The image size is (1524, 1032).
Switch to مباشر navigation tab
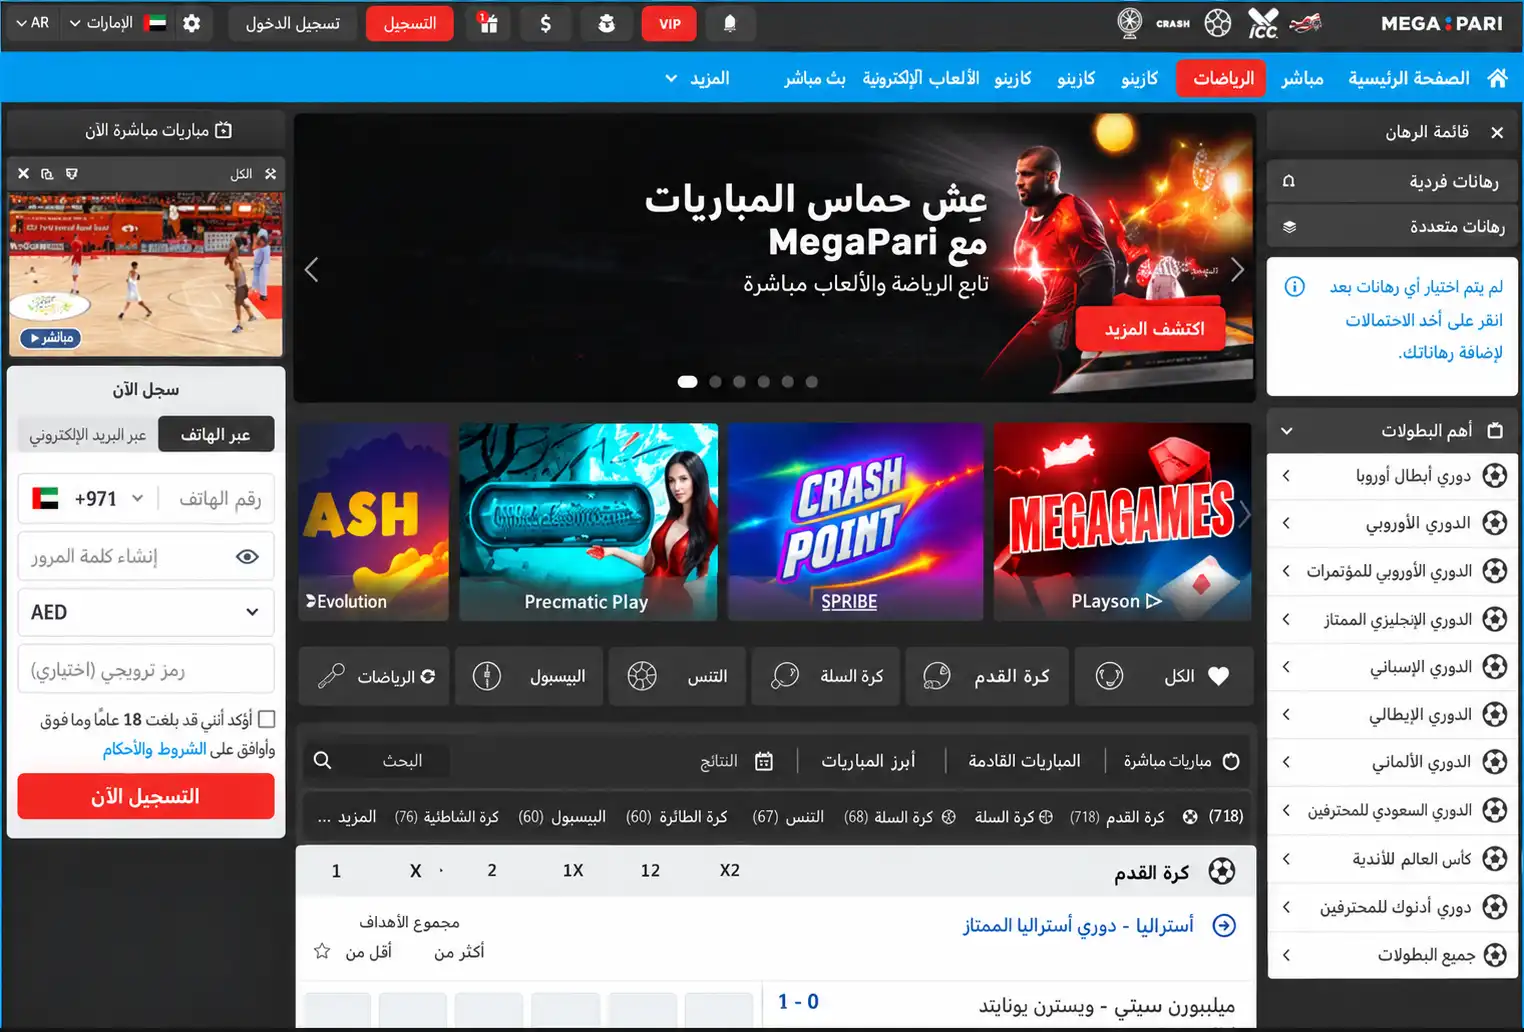point(1303,78)
